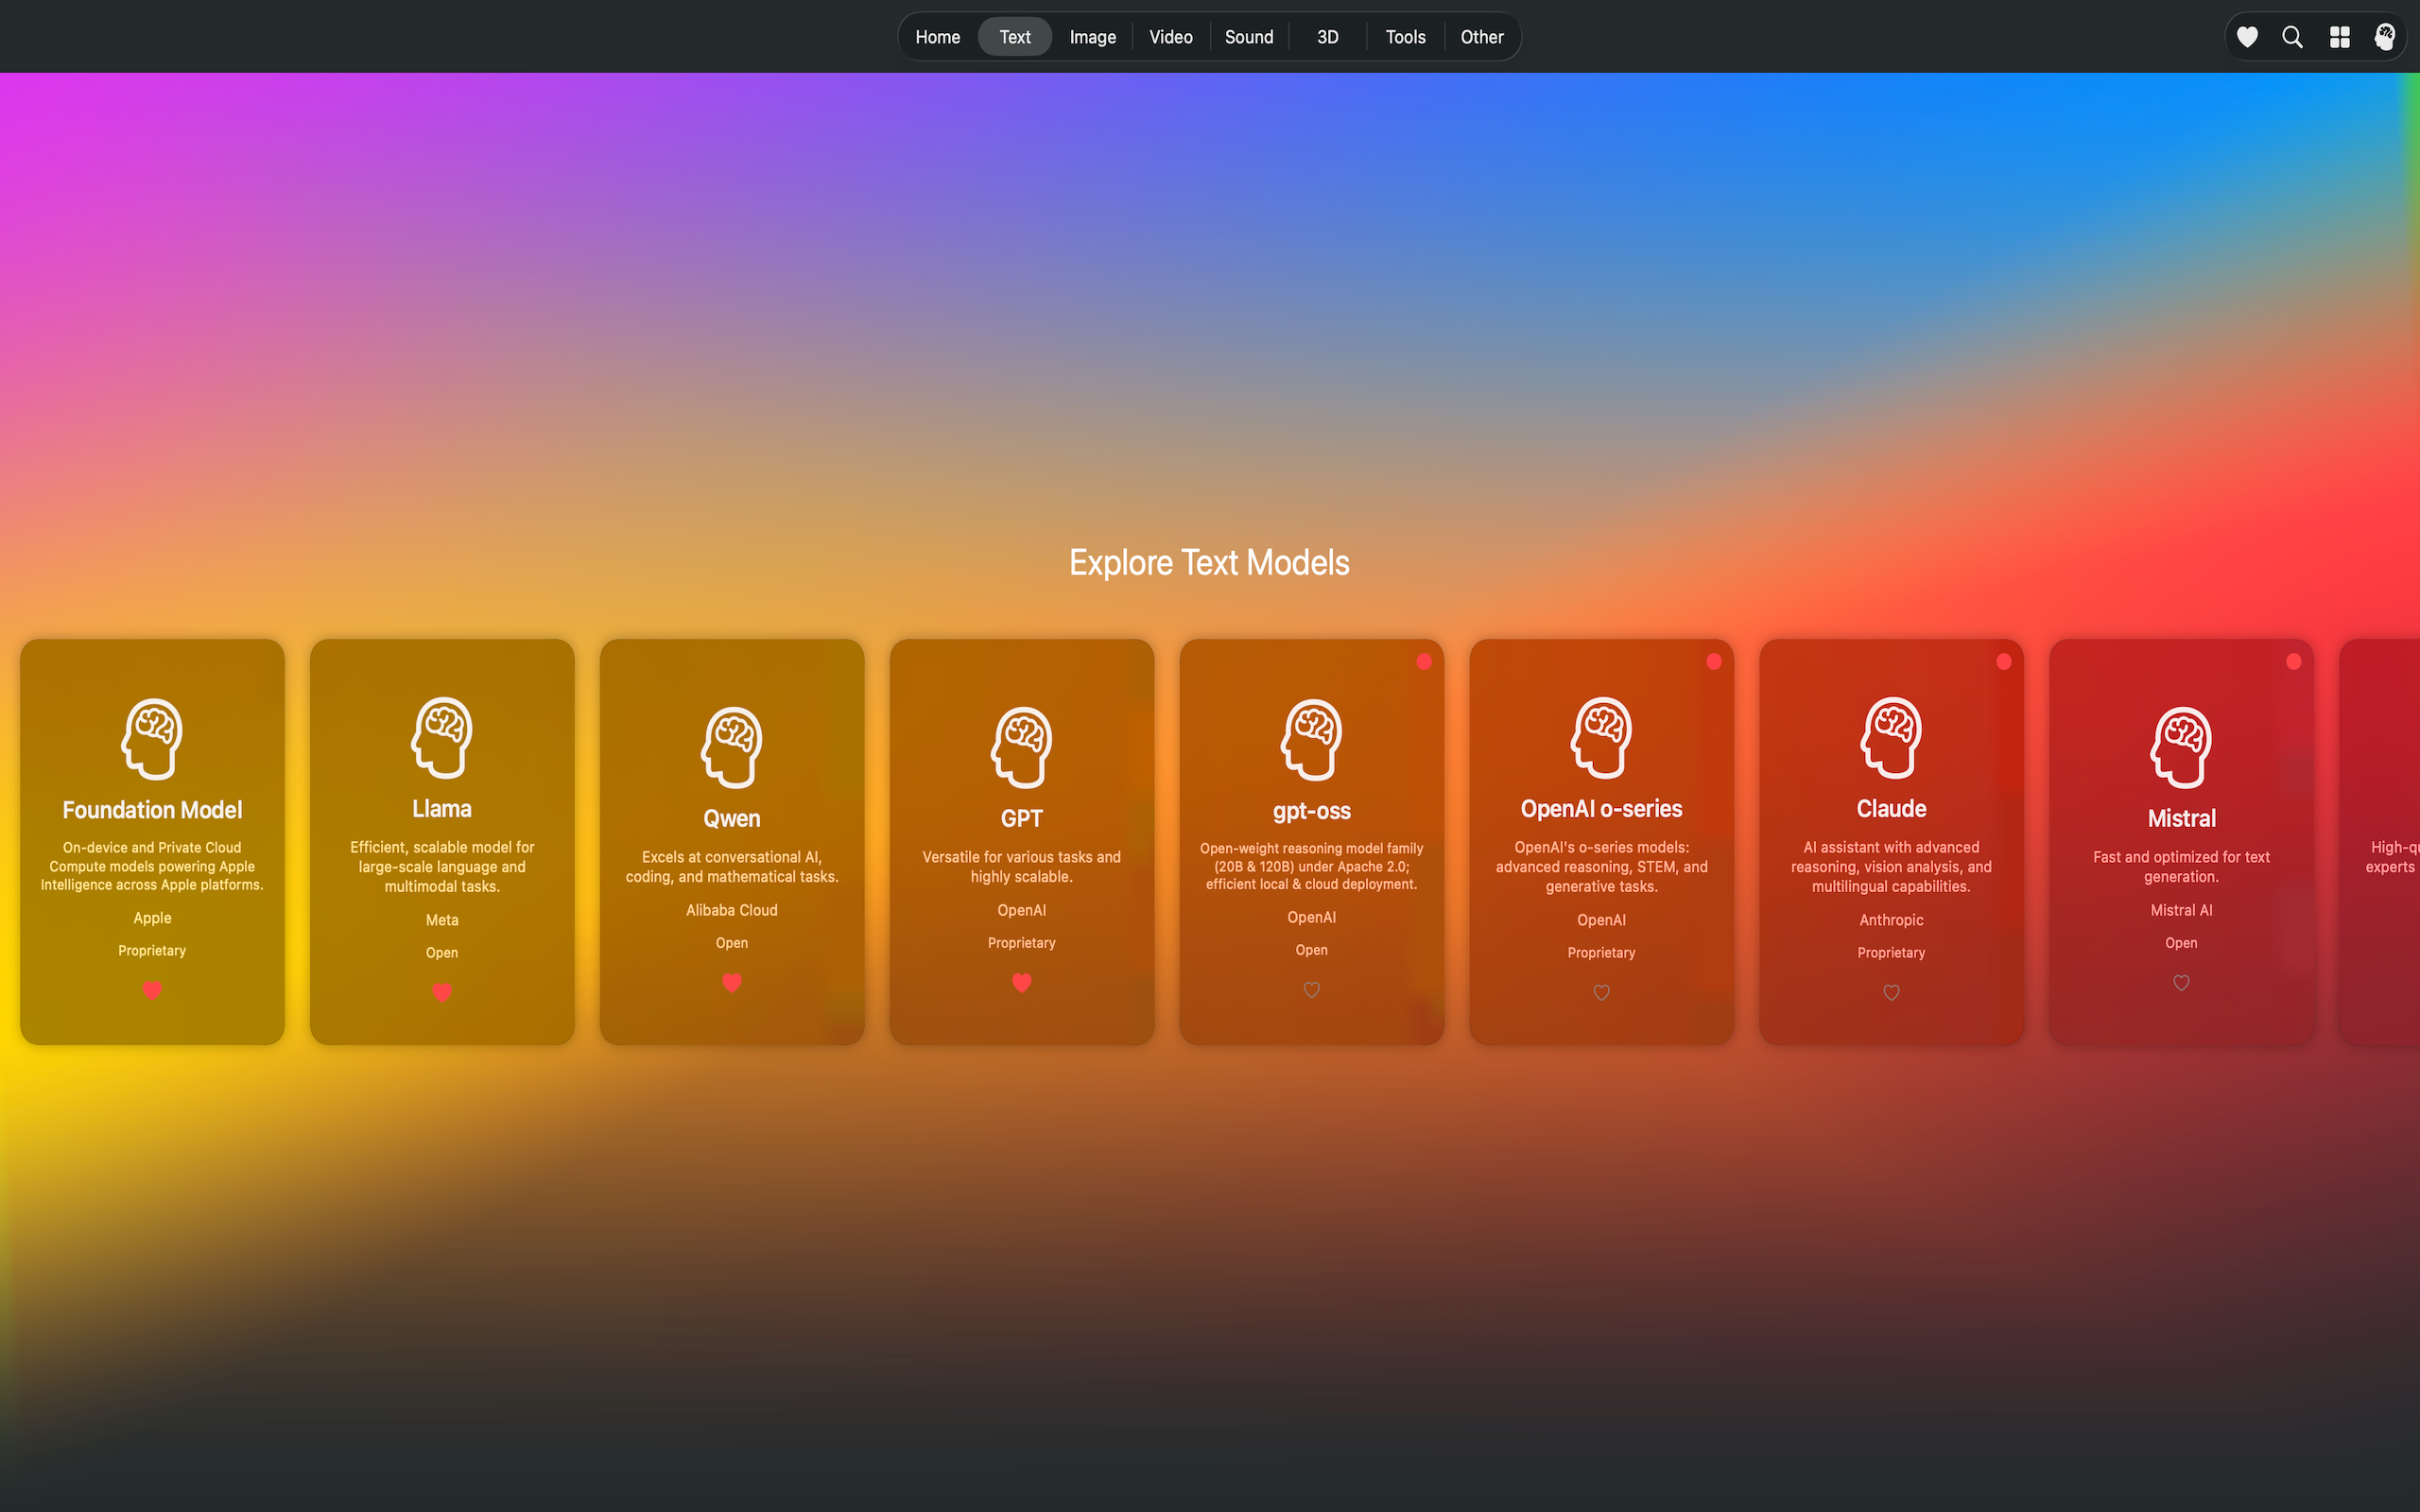The image size is (2420, 1512).
Task: Click the Claude brain icon
Action: 1892,737
